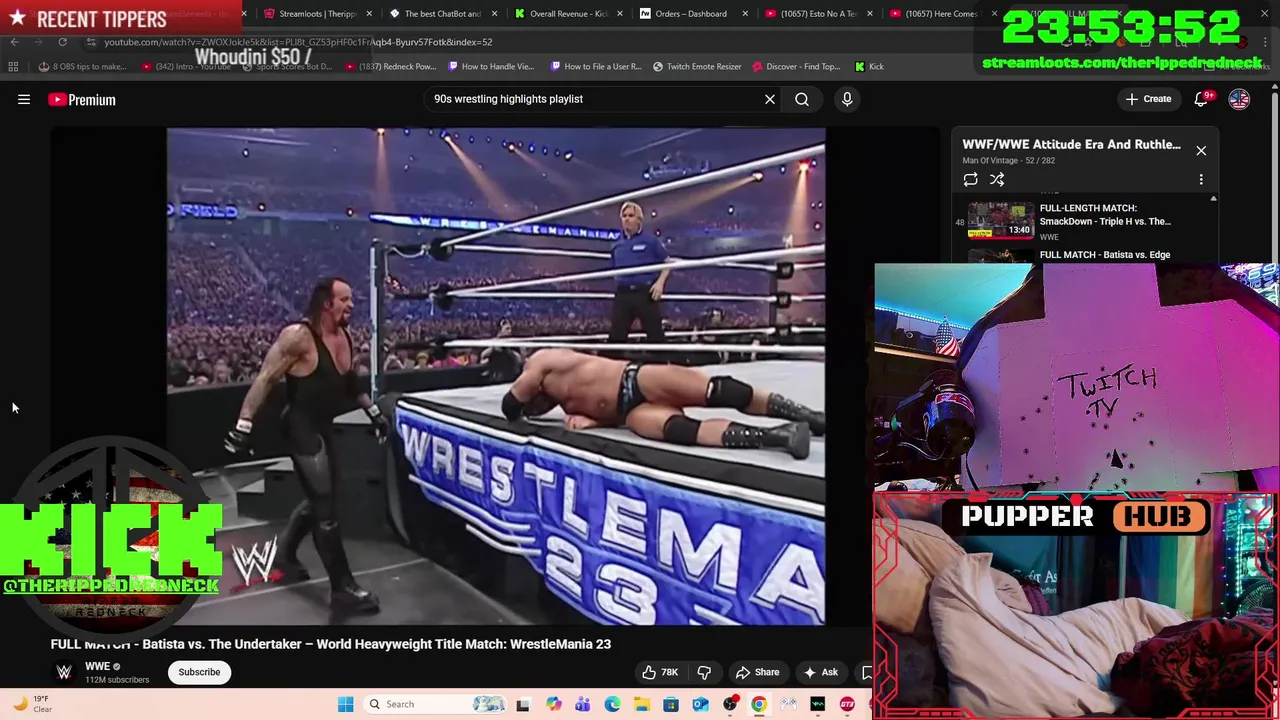Share the video
This screenshot has height=720, width=1280.
(x=757, y=672)
